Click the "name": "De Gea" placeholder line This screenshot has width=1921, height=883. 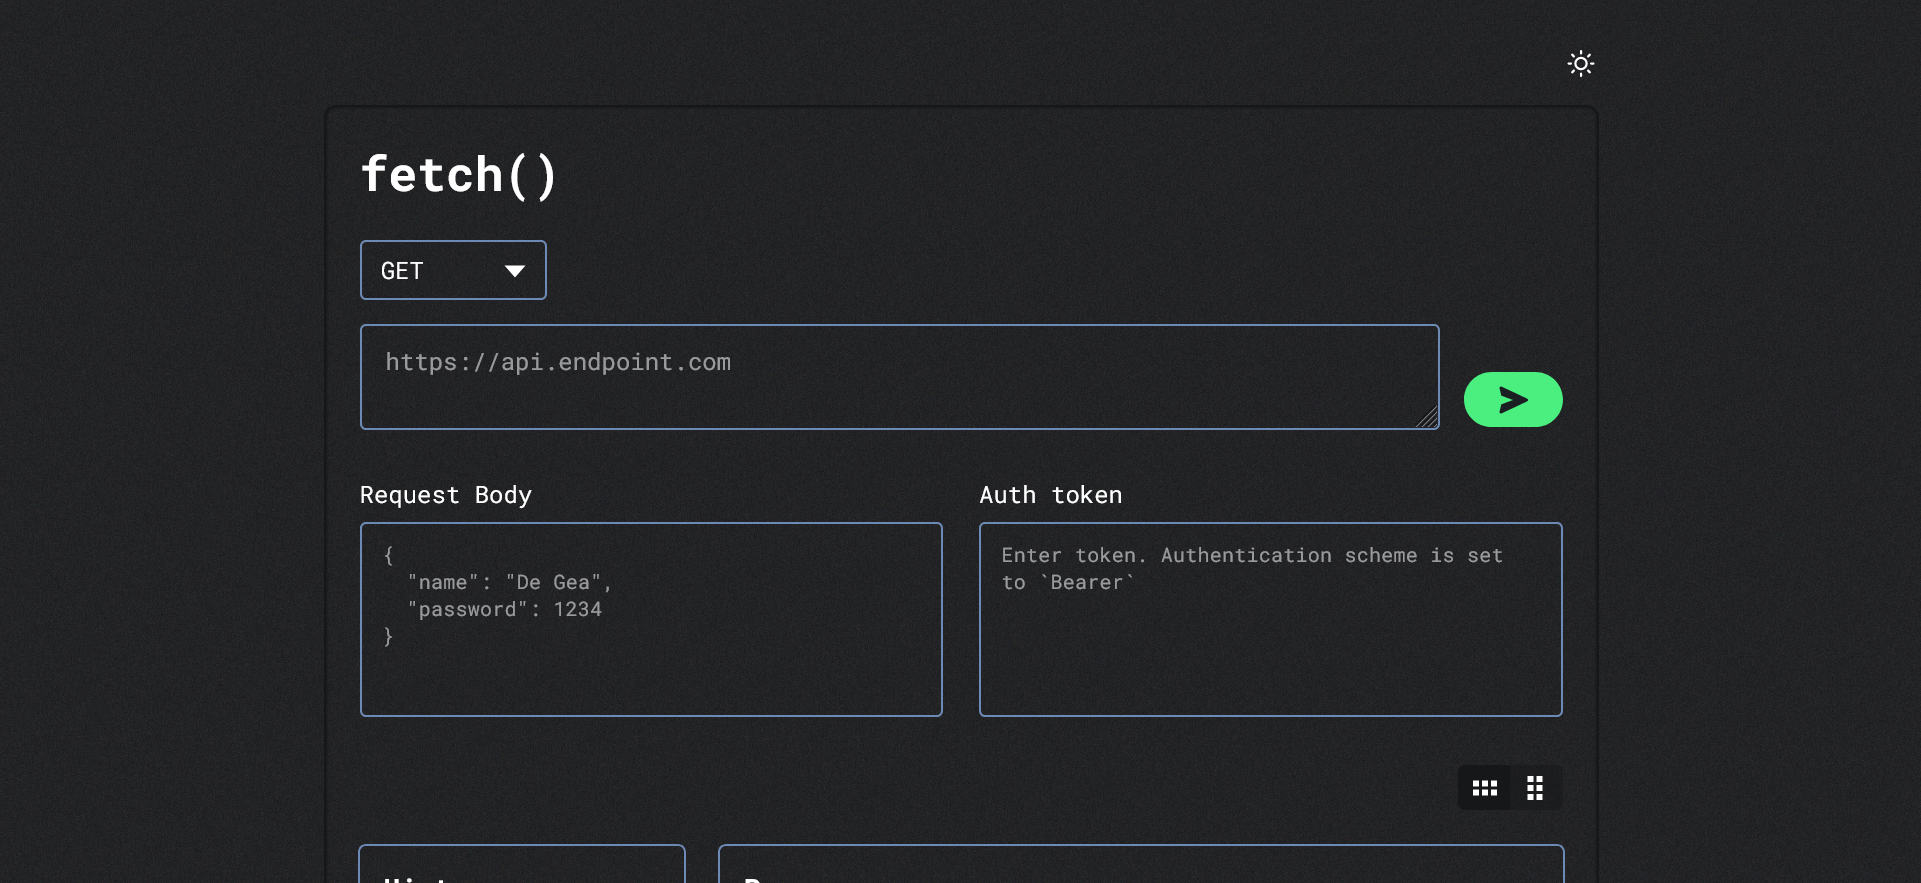click(x=509, y=582)
